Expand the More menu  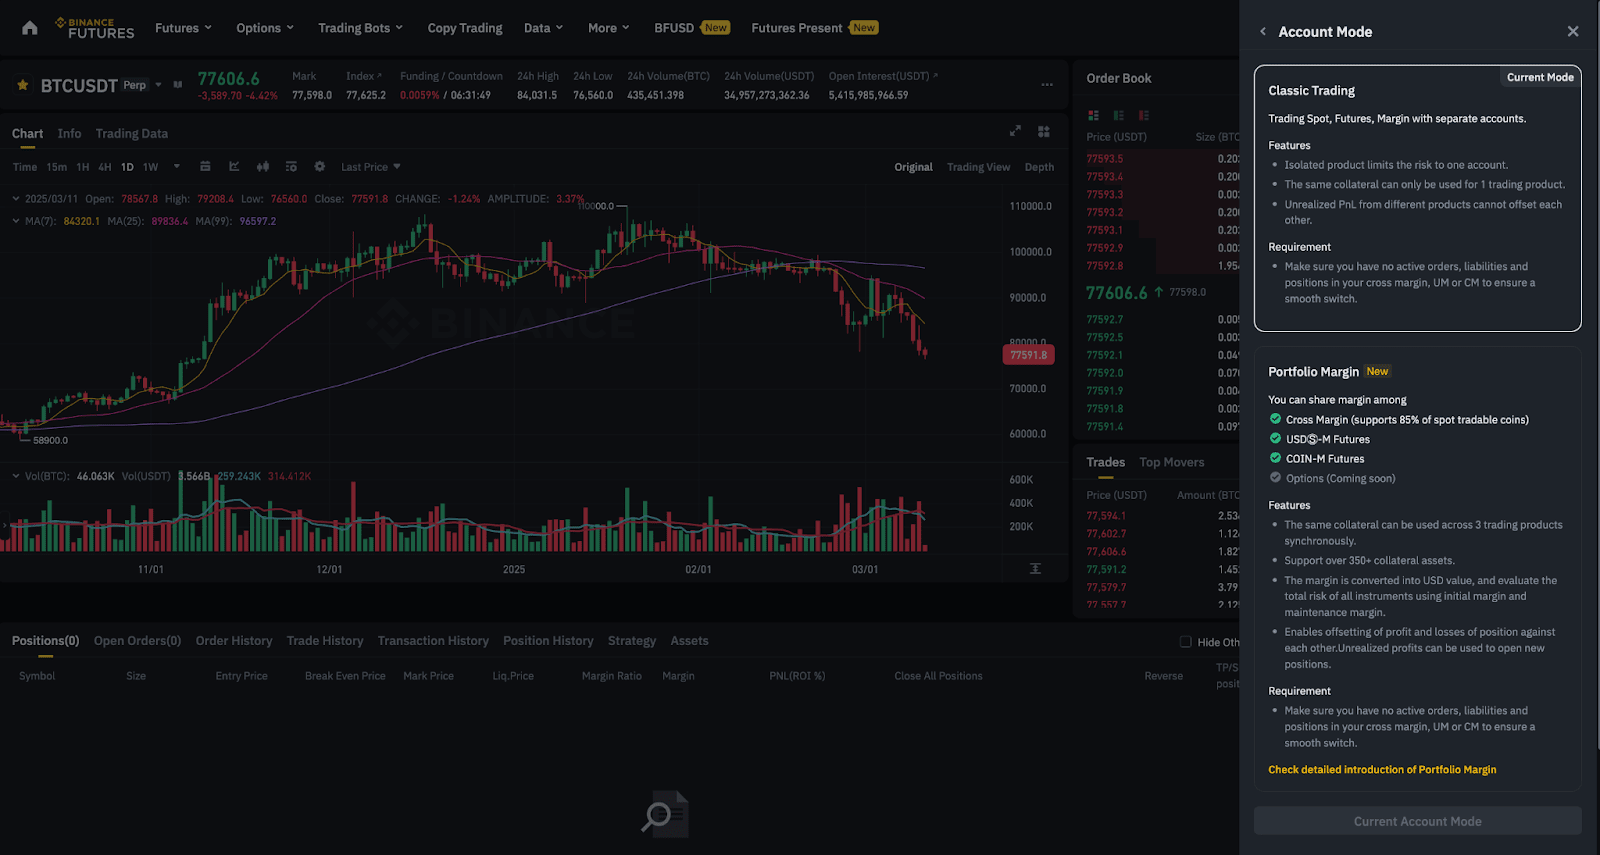pyautogui.click(x=609, y=28)
